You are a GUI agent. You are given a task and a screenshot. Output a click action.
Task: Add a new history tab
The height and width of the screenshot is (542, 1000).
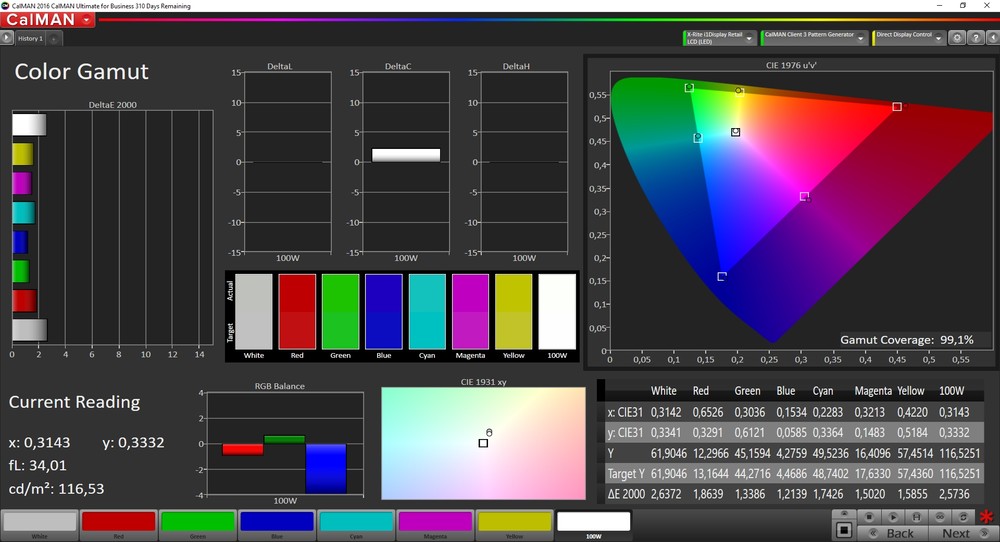pos(53,39)
